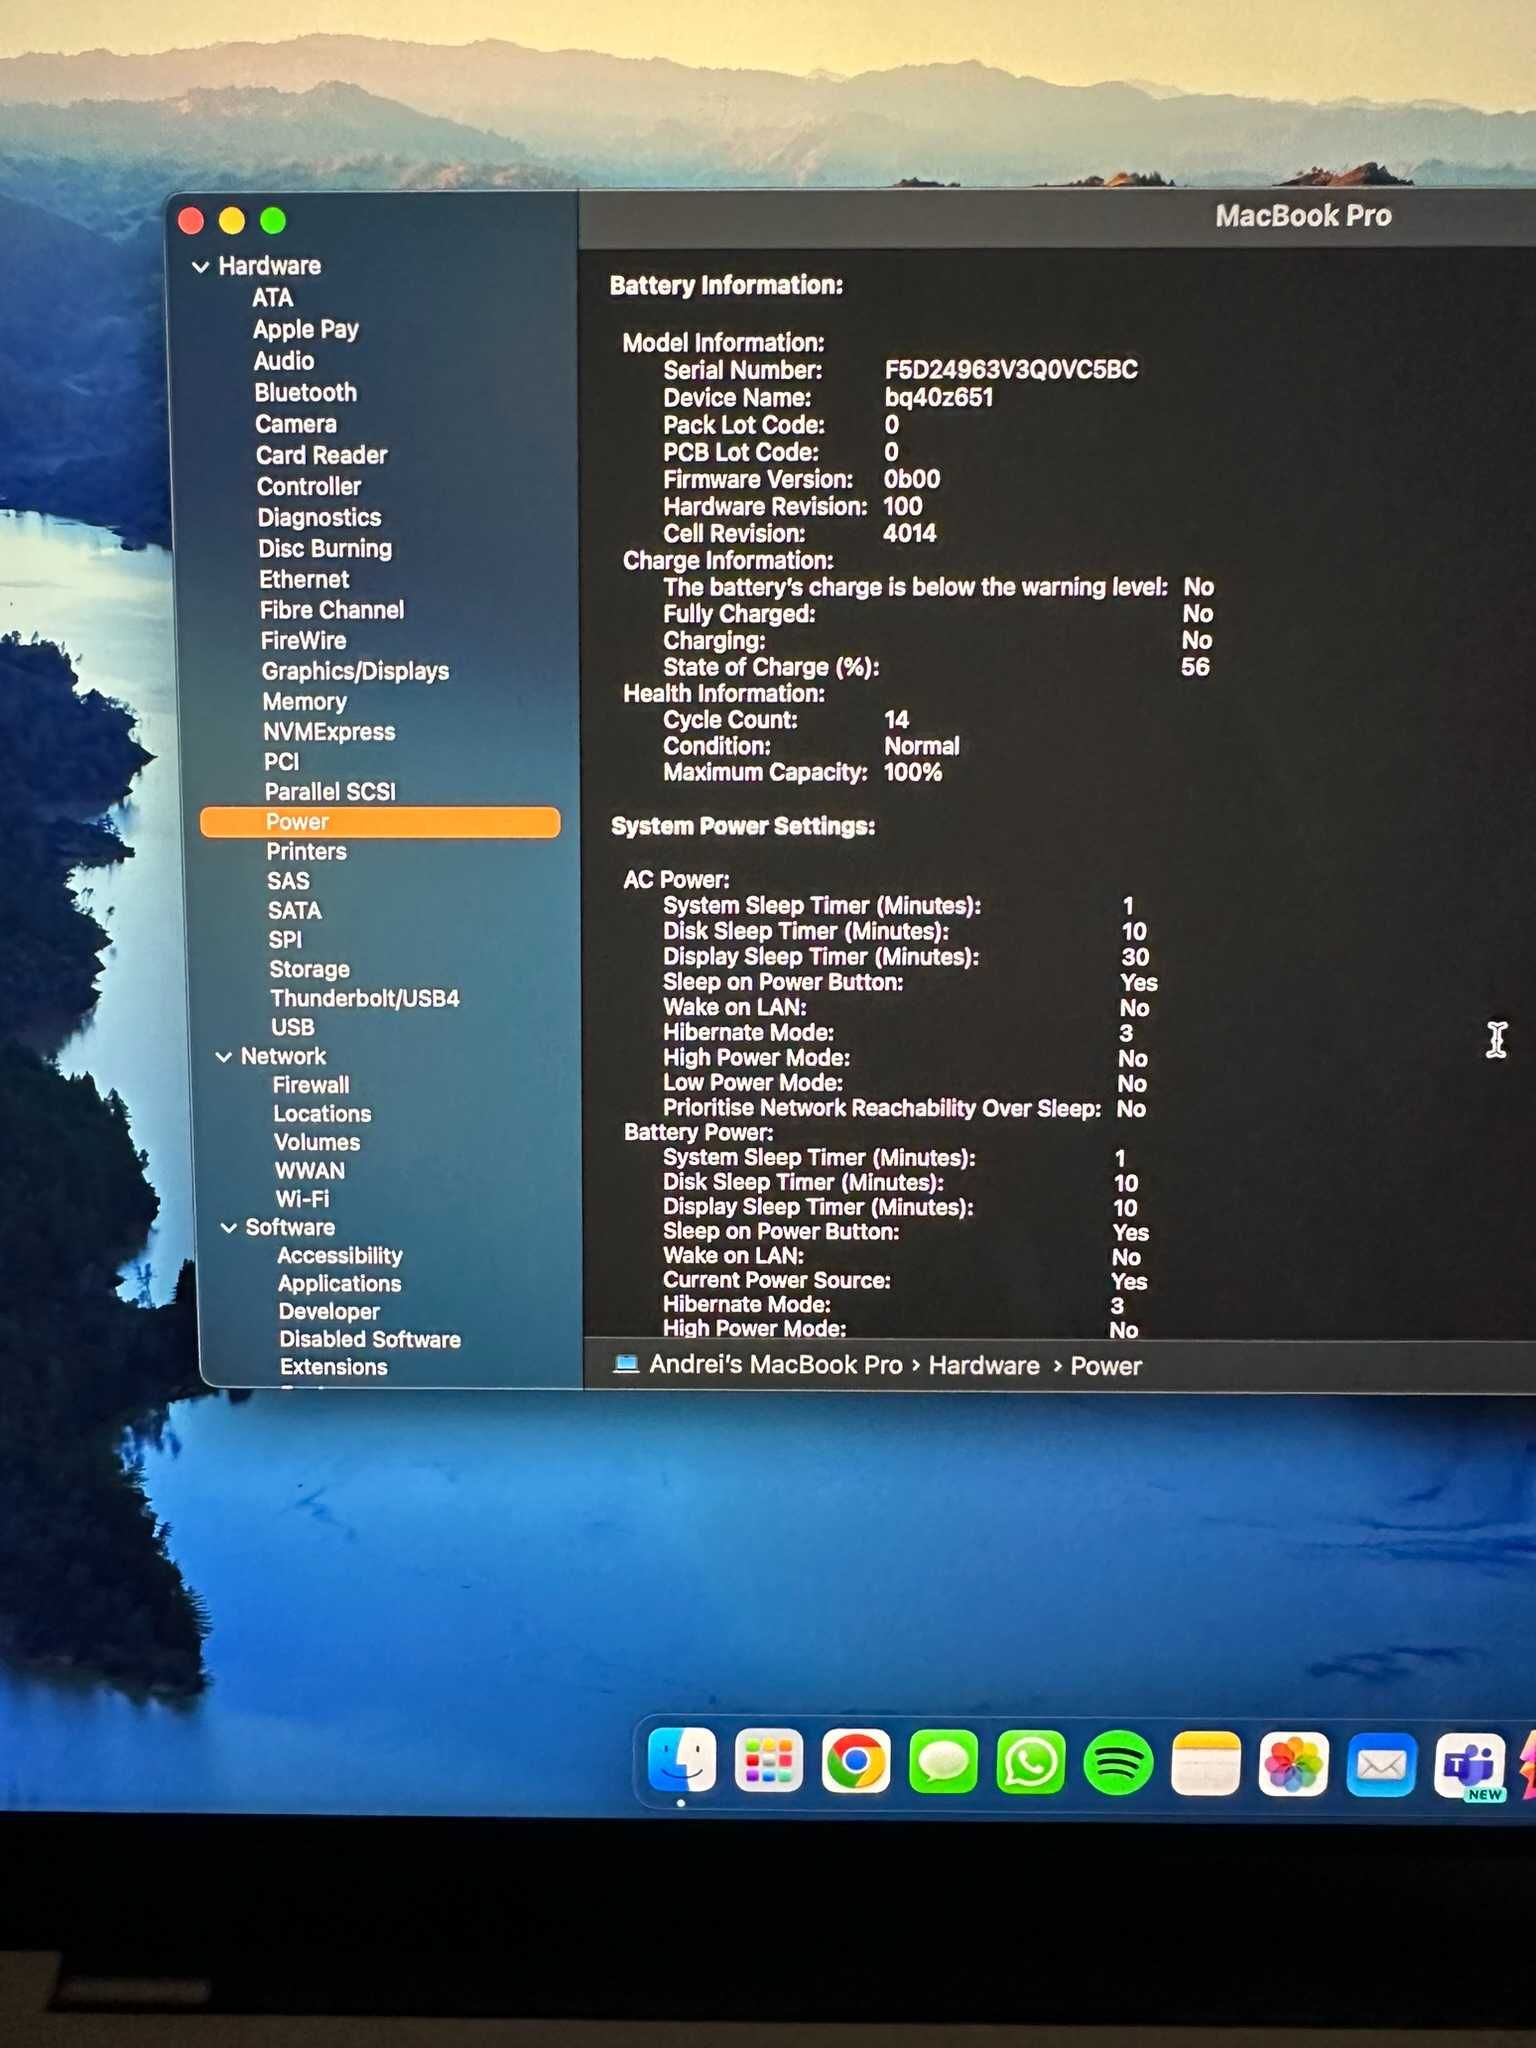Select Audio in the sidebar
This screenshot has height=2048, width=1536.
(x=284, y=360)
